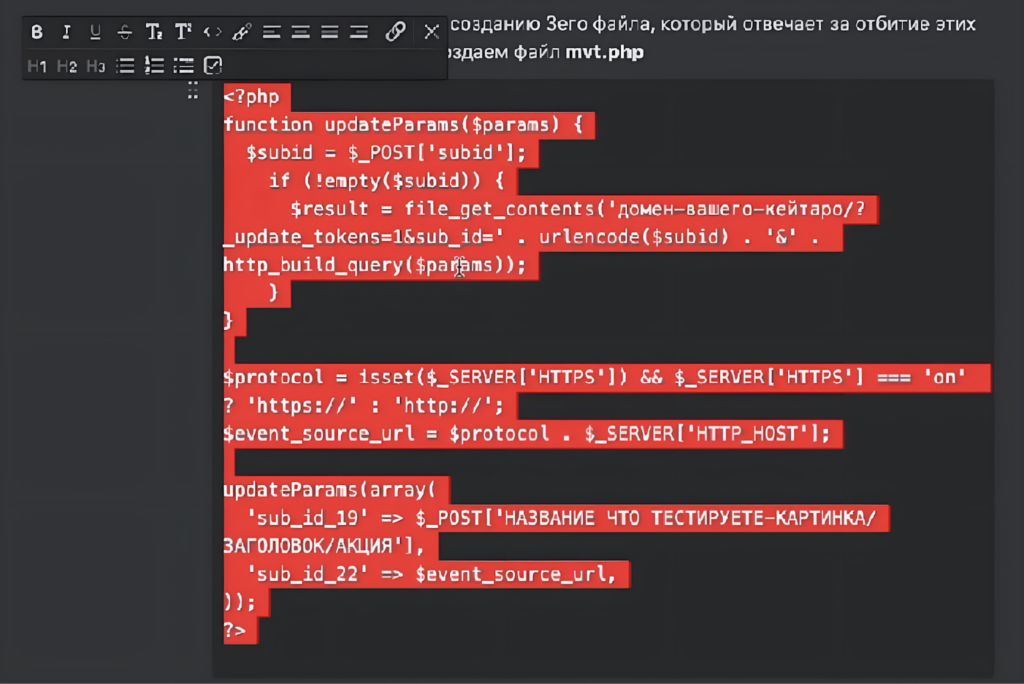Viewport: 1024px width, 684px height.
Task: Center align the text
Action: (300, 32)
